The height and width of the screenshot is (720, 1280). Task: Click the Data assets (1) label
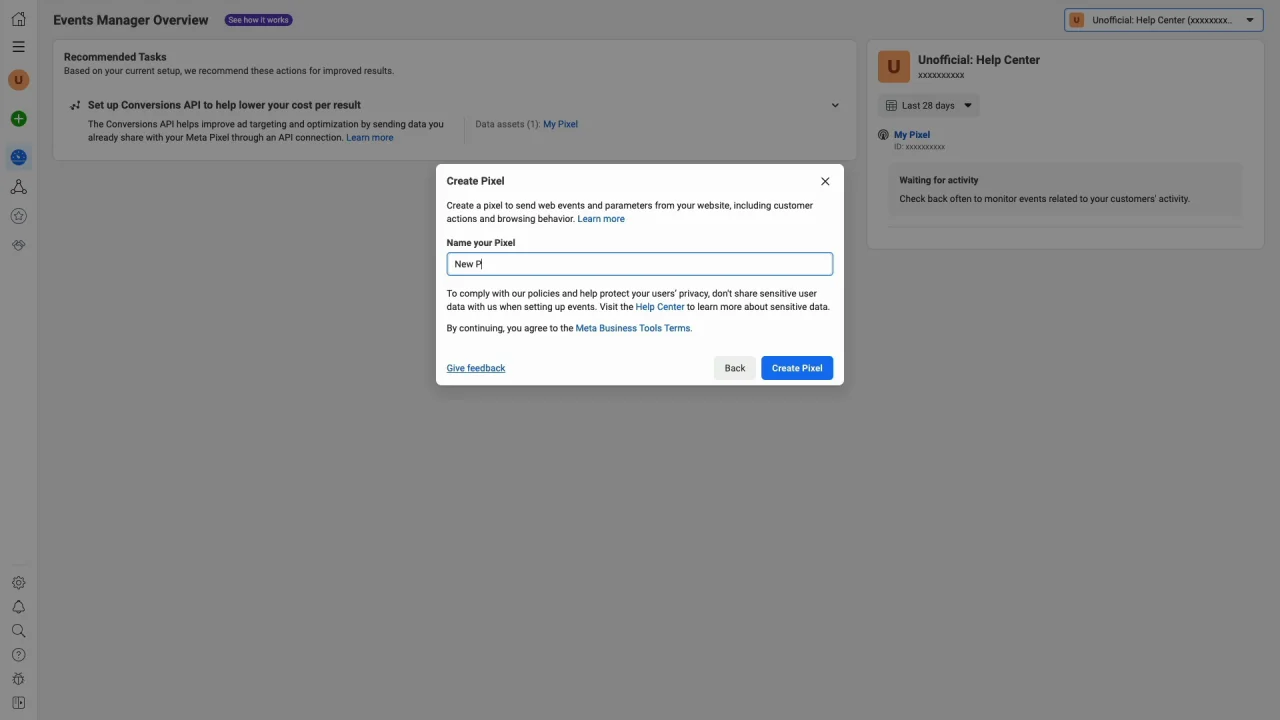[x=507, y=124]
